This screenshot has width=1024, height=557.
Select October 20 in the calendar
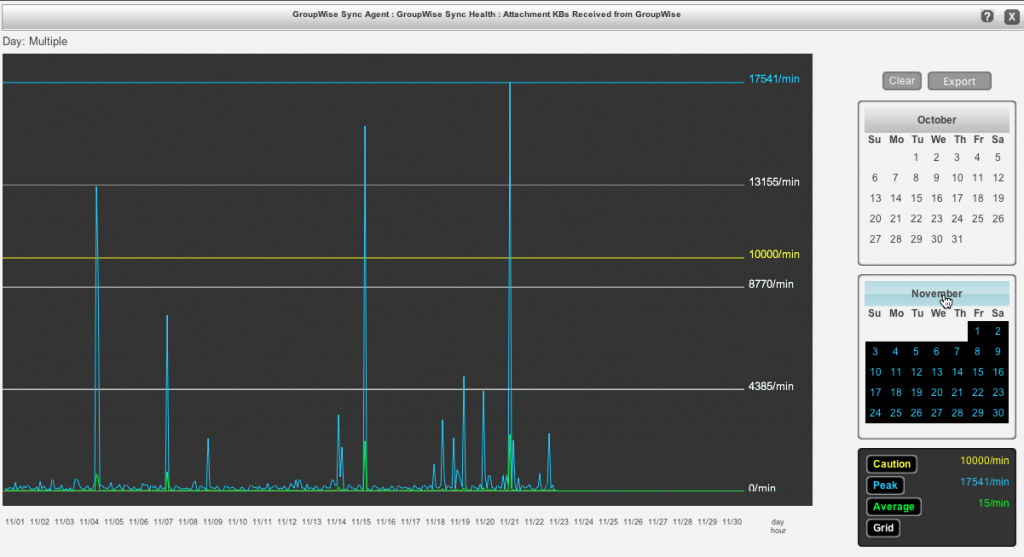(x=875, y=219)
